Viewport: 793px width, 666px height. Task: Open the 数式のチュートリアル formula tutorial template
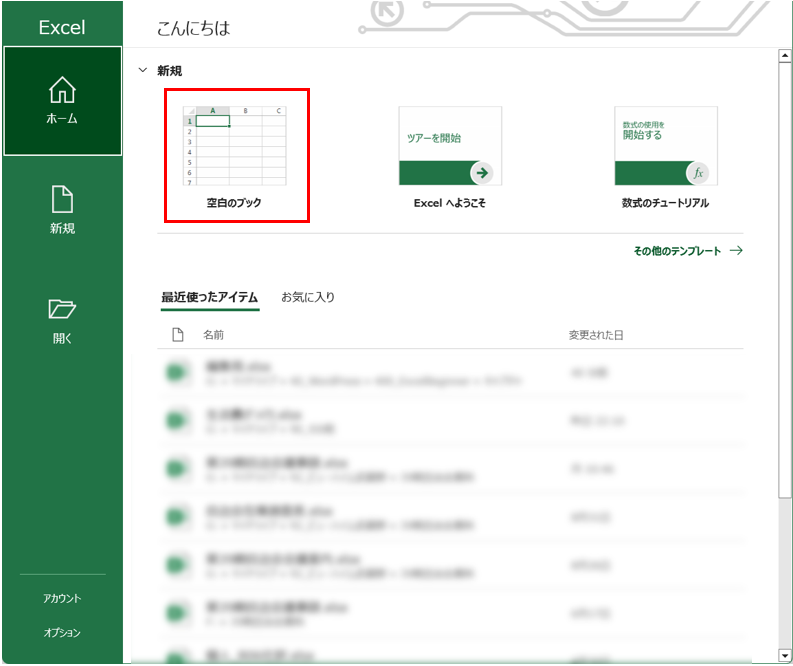[666, 157]
